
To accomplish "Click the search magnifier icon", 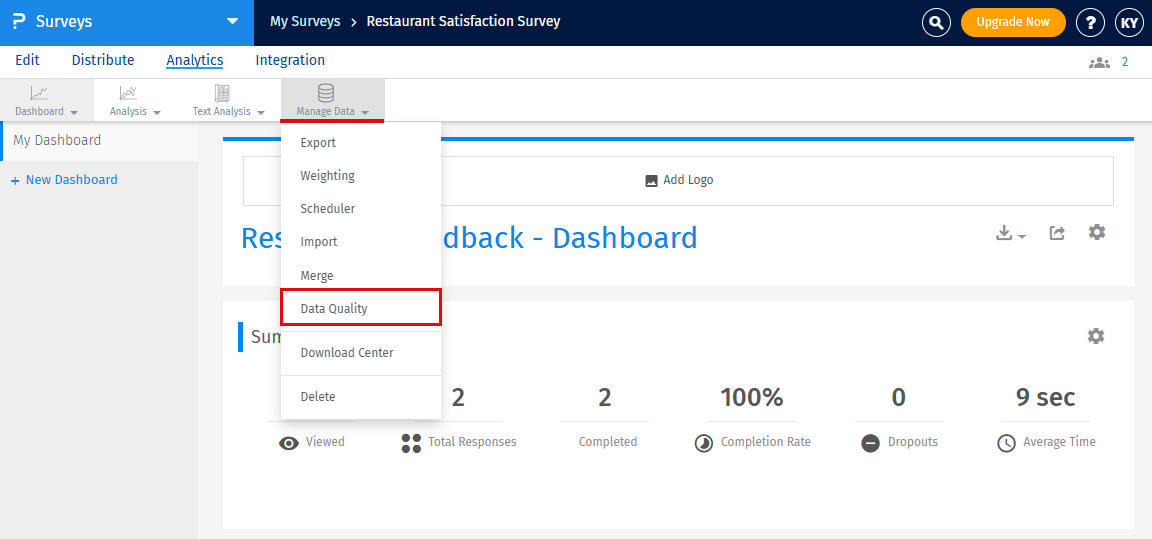I will click(x=936, y=22).
